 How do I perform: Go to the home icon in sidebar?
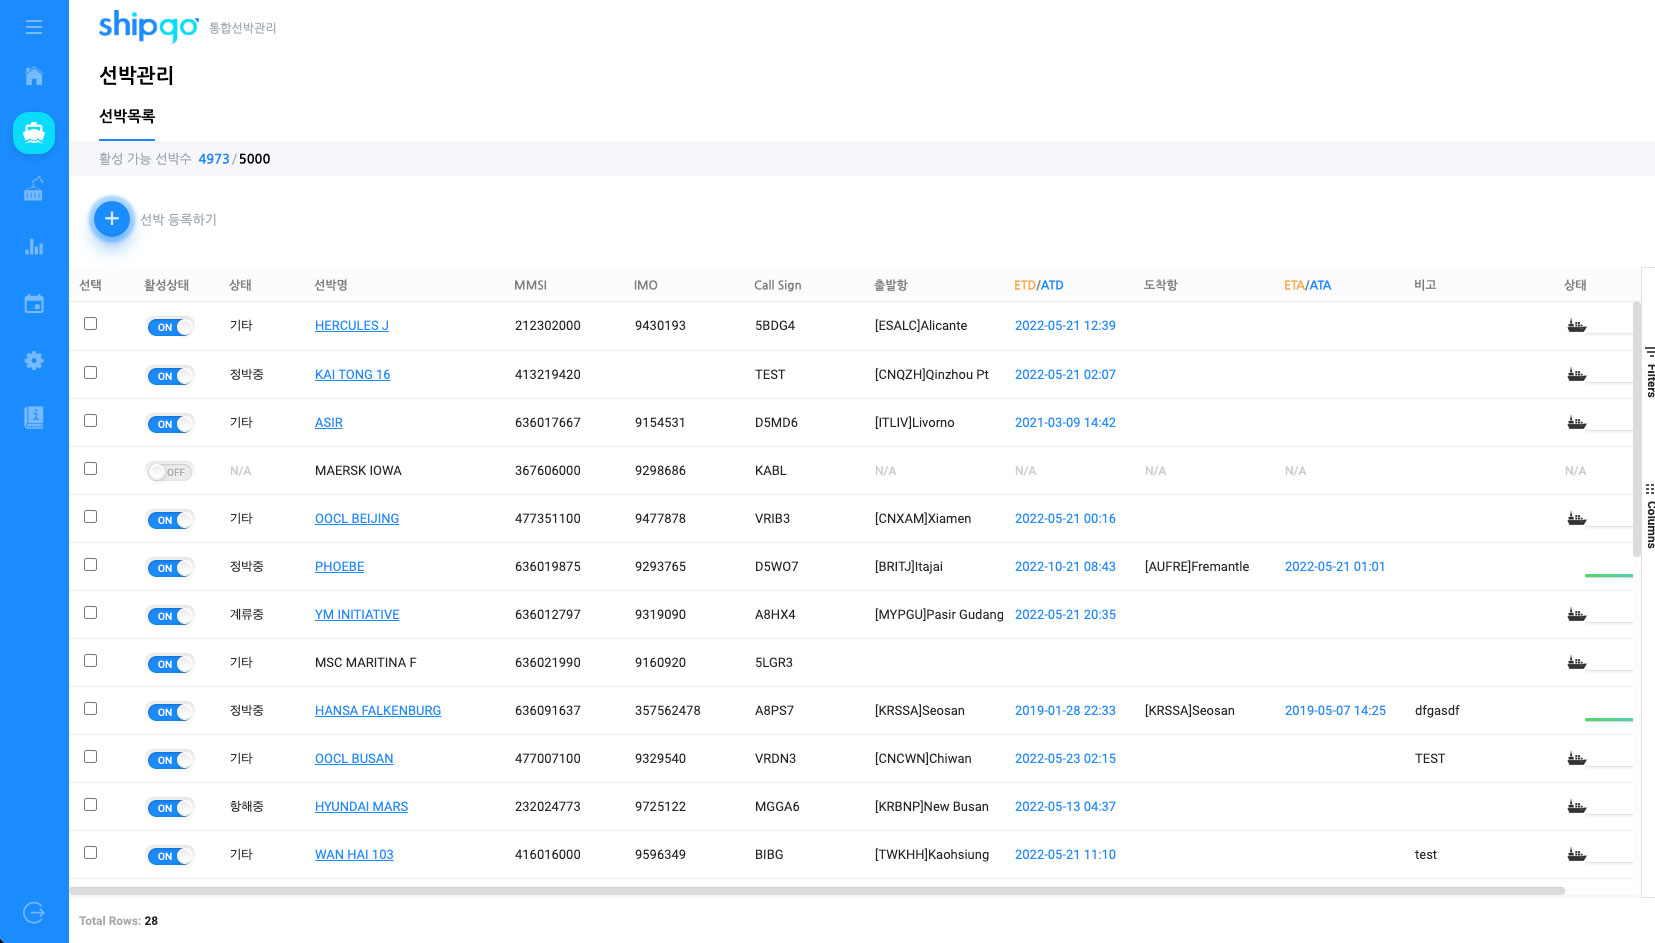(x=34, y=76)
